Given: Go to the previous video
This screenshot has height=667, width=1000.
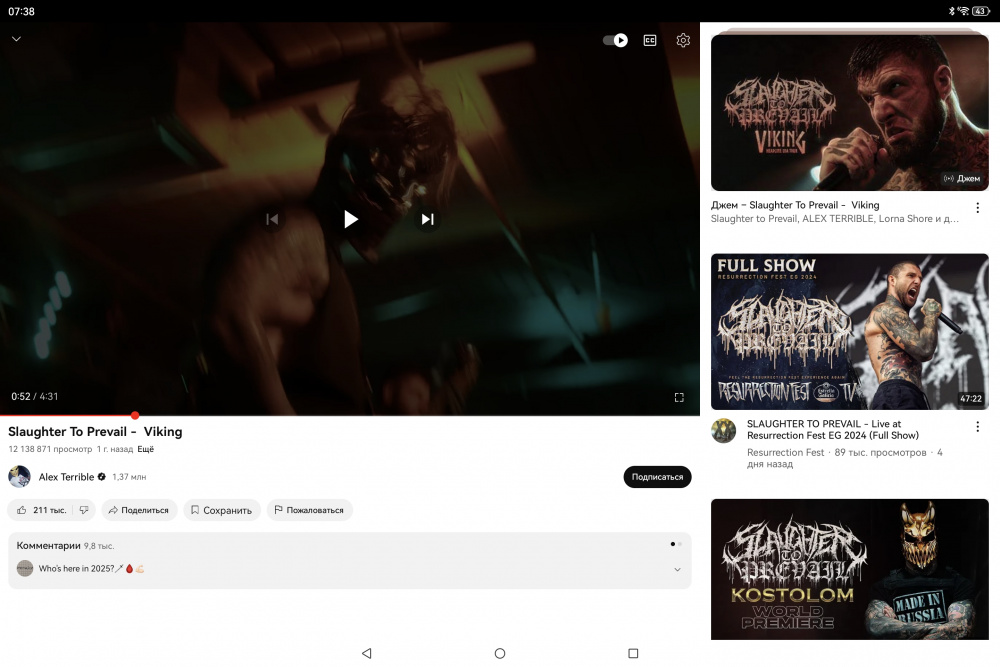Looking at the screenshot, I should click(272, 219).
